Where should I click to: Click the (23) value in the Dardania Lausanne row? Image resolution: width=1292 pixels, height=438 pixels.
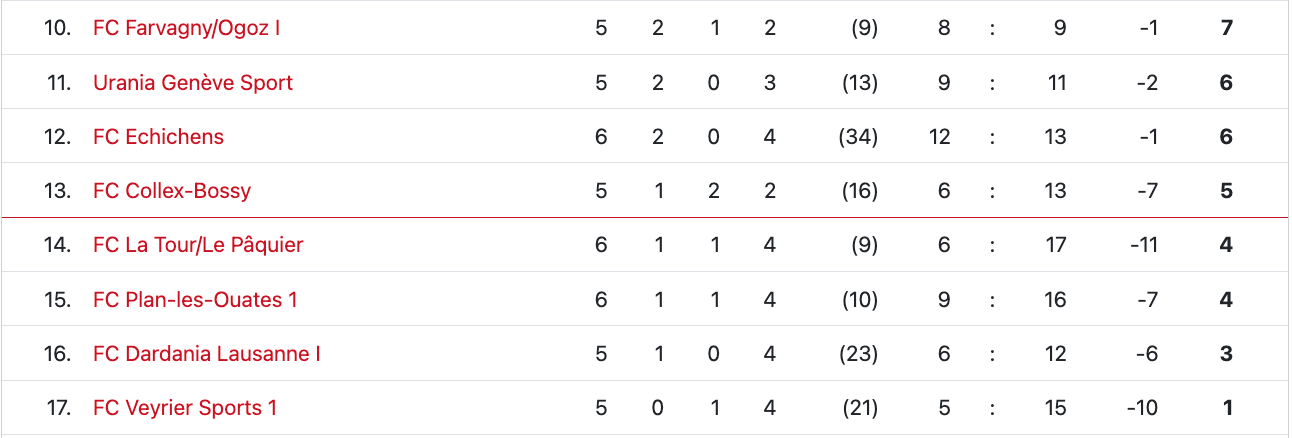pos(857,354)
